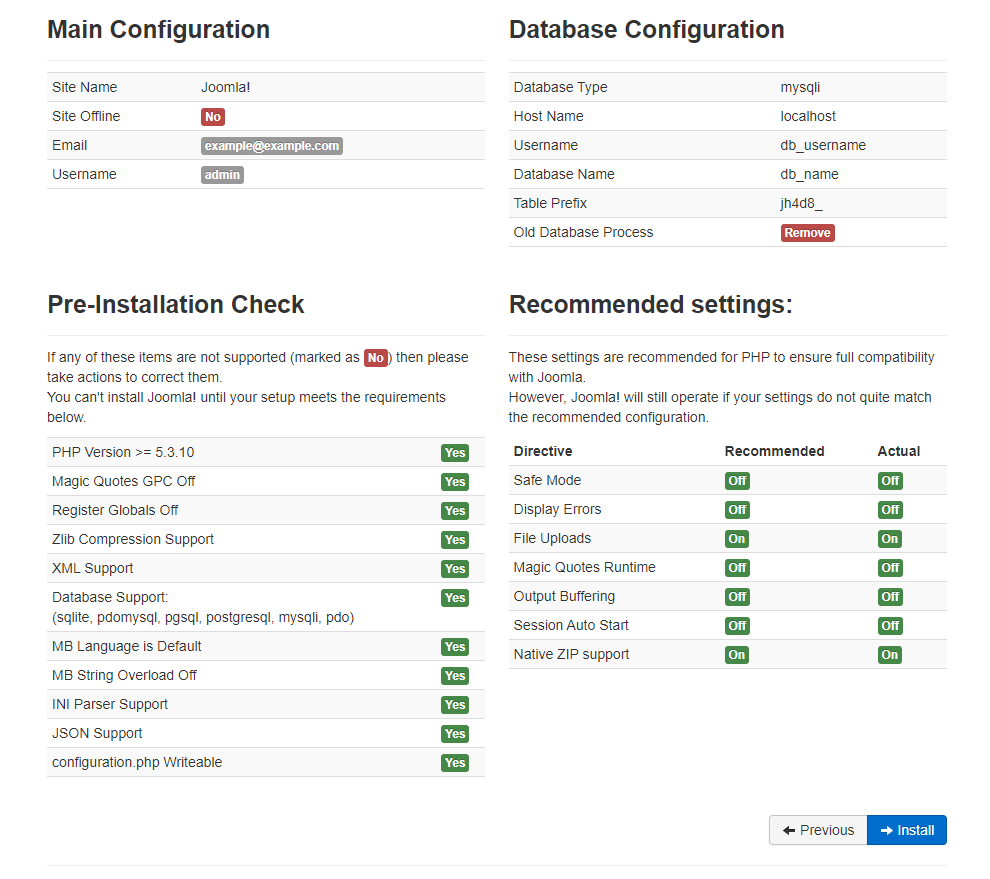Image resolution: width=990 pixels, height=879 pixels.
Task: Click Safe Mode recommended Off badge
Action: click(737, 481)
